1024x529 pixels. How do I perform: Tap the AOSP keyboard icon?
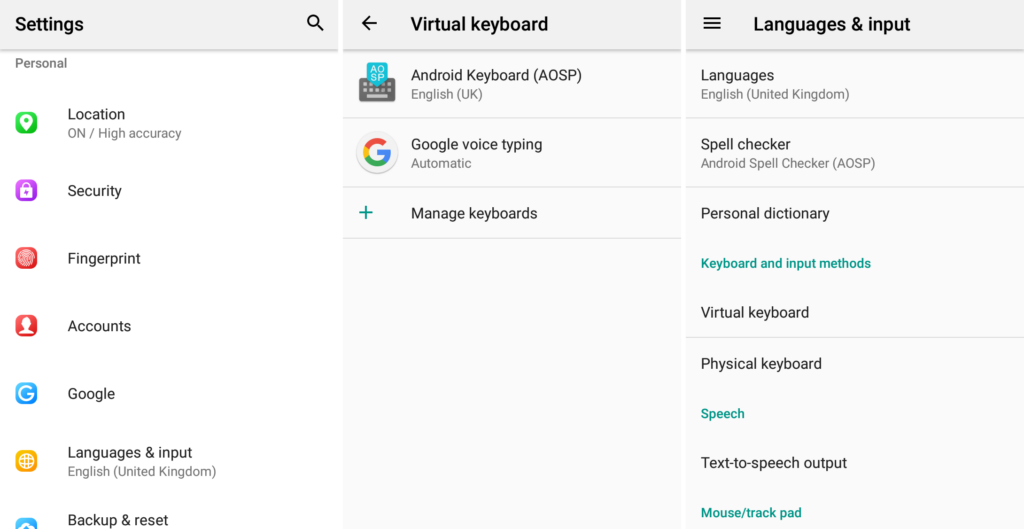pyautogui.click(x=377, y=83)
